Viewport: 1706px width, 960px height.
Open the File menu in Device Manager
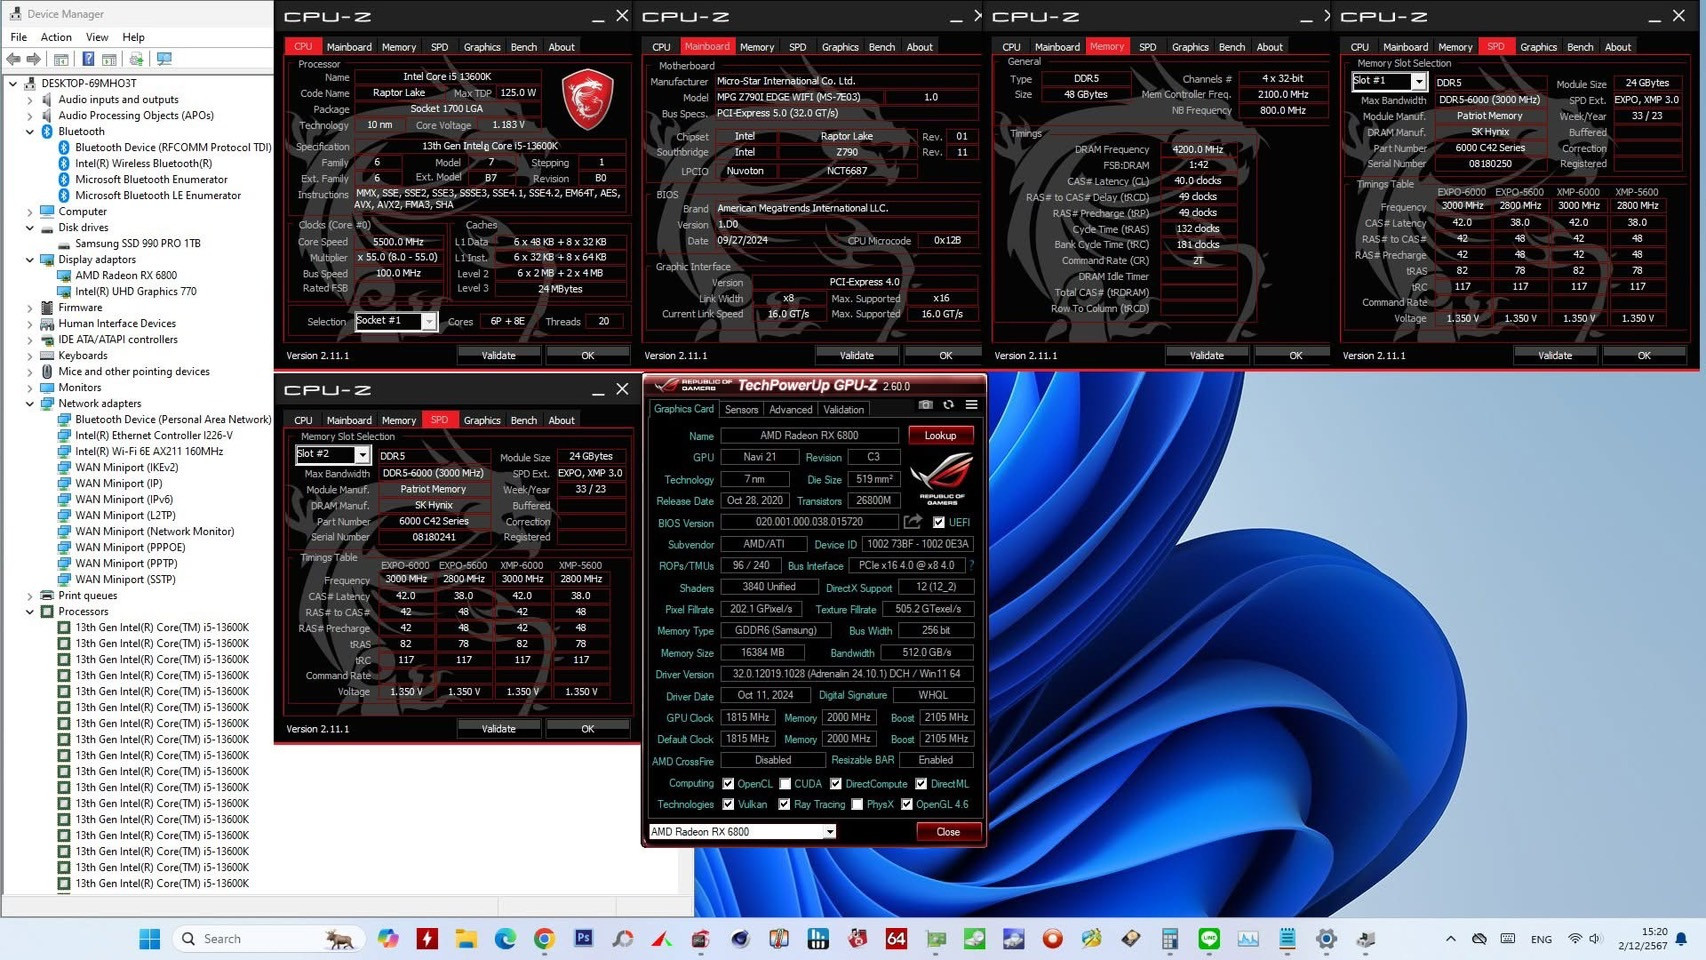19,37
